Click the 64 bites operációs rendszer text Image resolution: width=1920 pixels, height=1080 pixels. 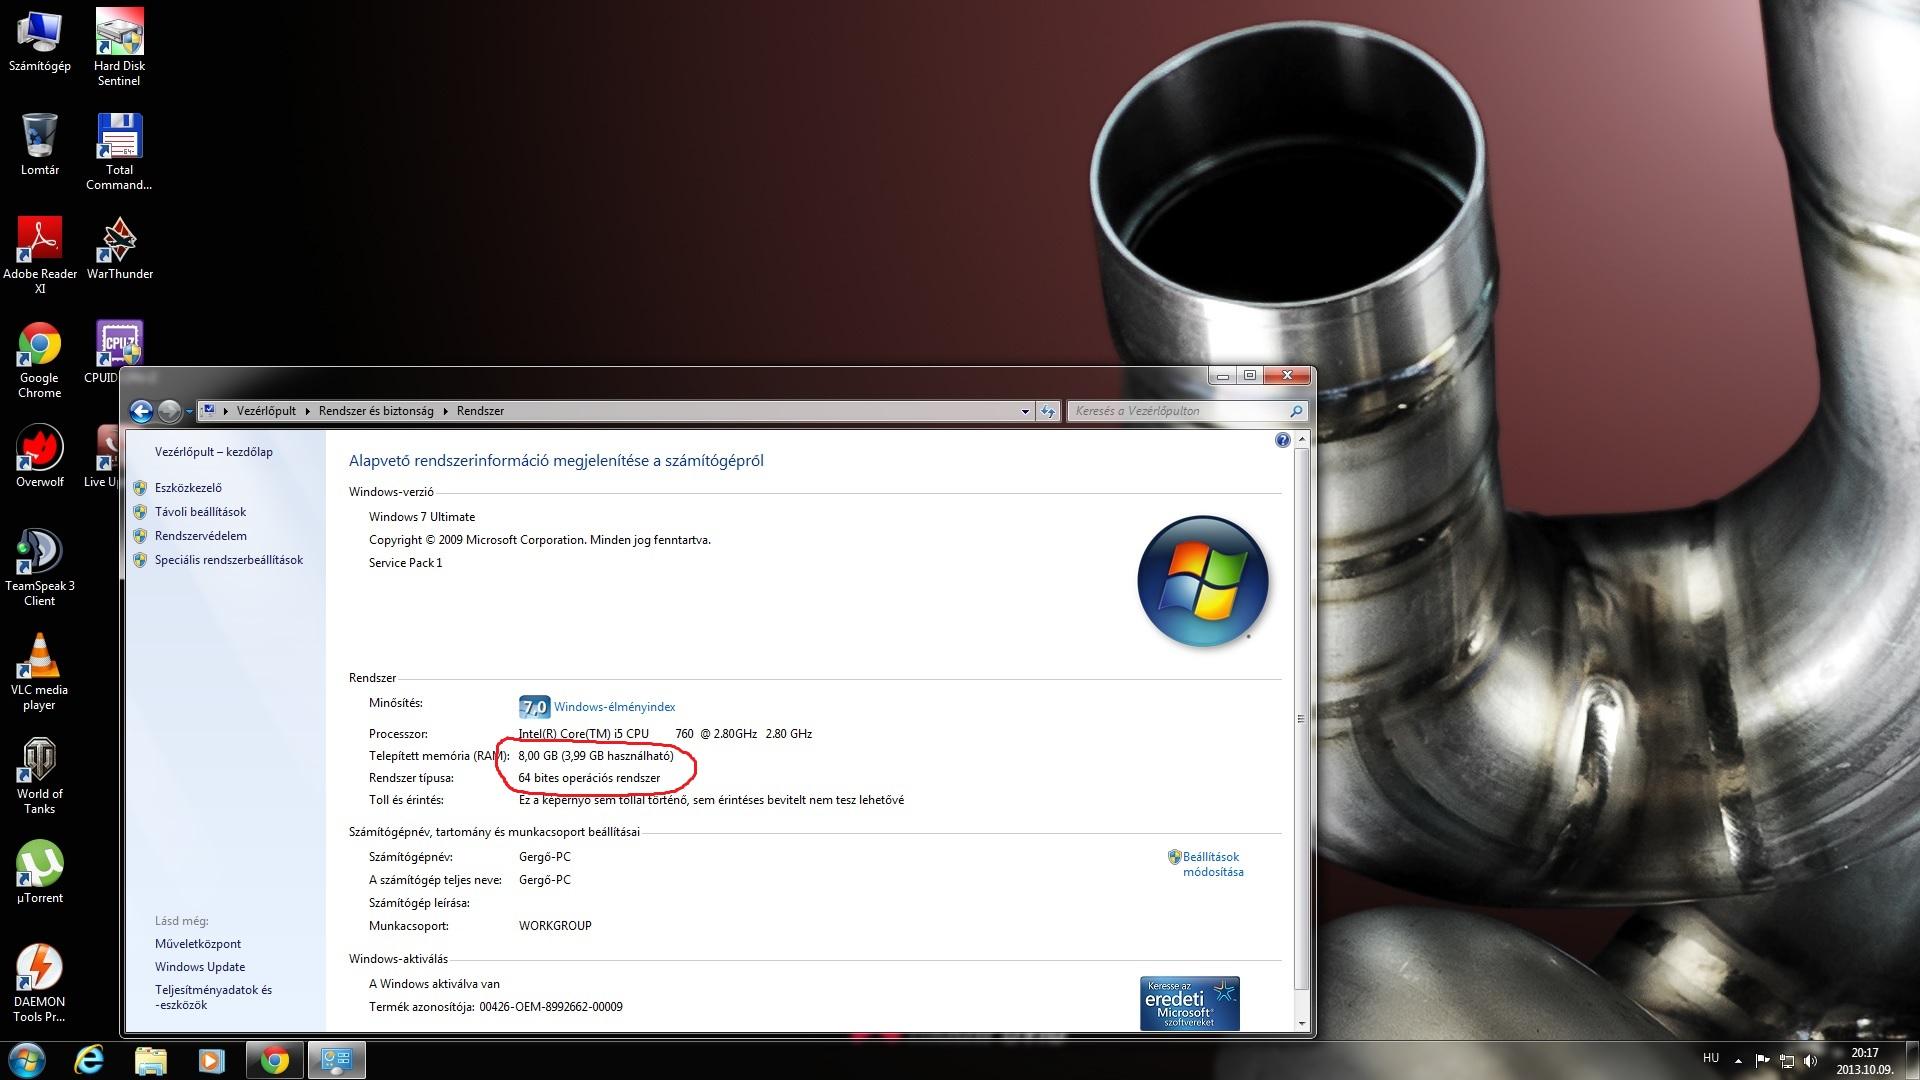(589, 778)
